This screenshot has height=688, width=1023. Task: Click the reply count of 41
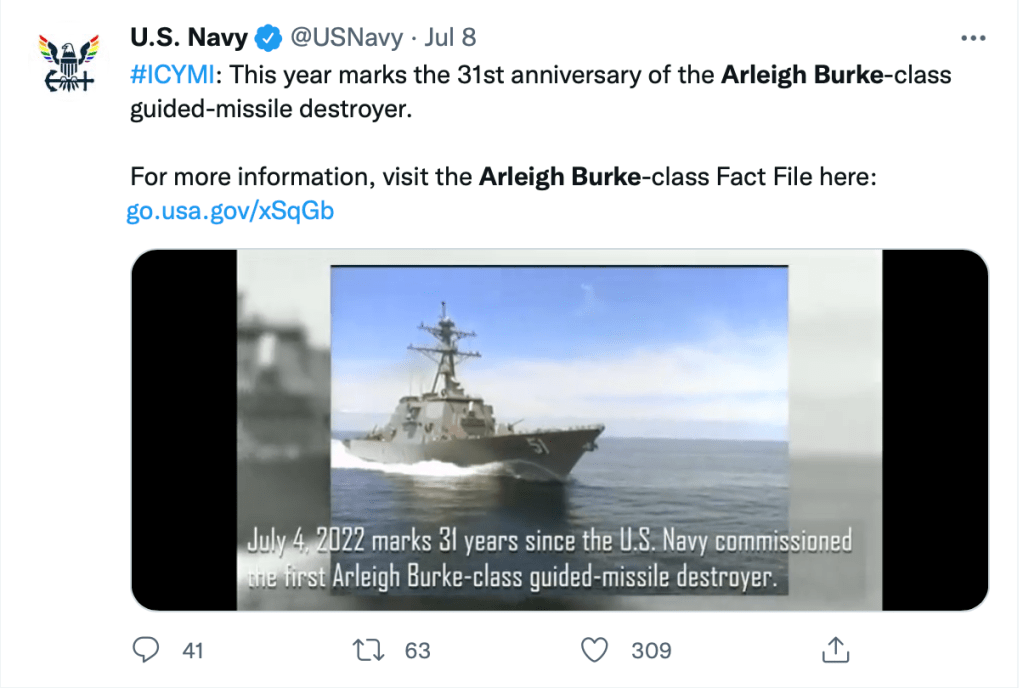point(193,651)
